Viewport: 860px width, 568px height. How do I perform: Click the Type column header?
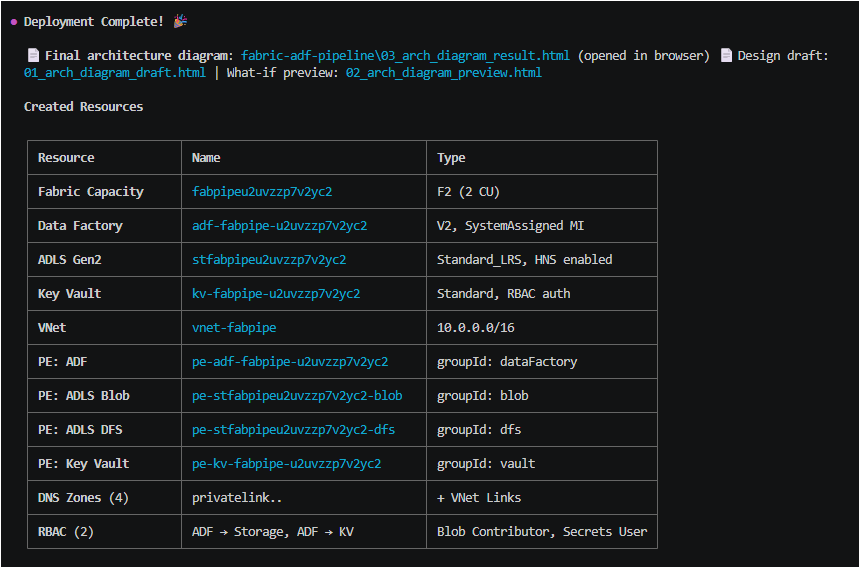(451, 158)
